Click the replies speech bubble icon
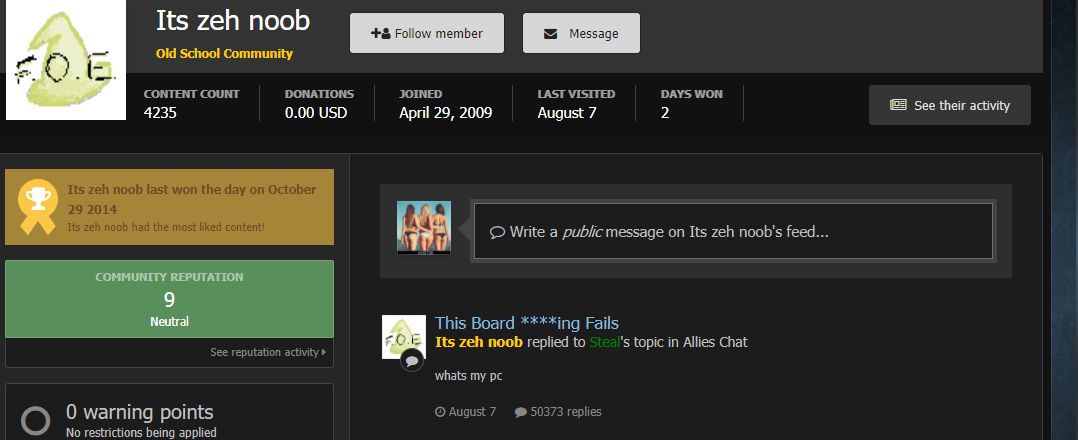1078x440 pixels. (521, 412)
